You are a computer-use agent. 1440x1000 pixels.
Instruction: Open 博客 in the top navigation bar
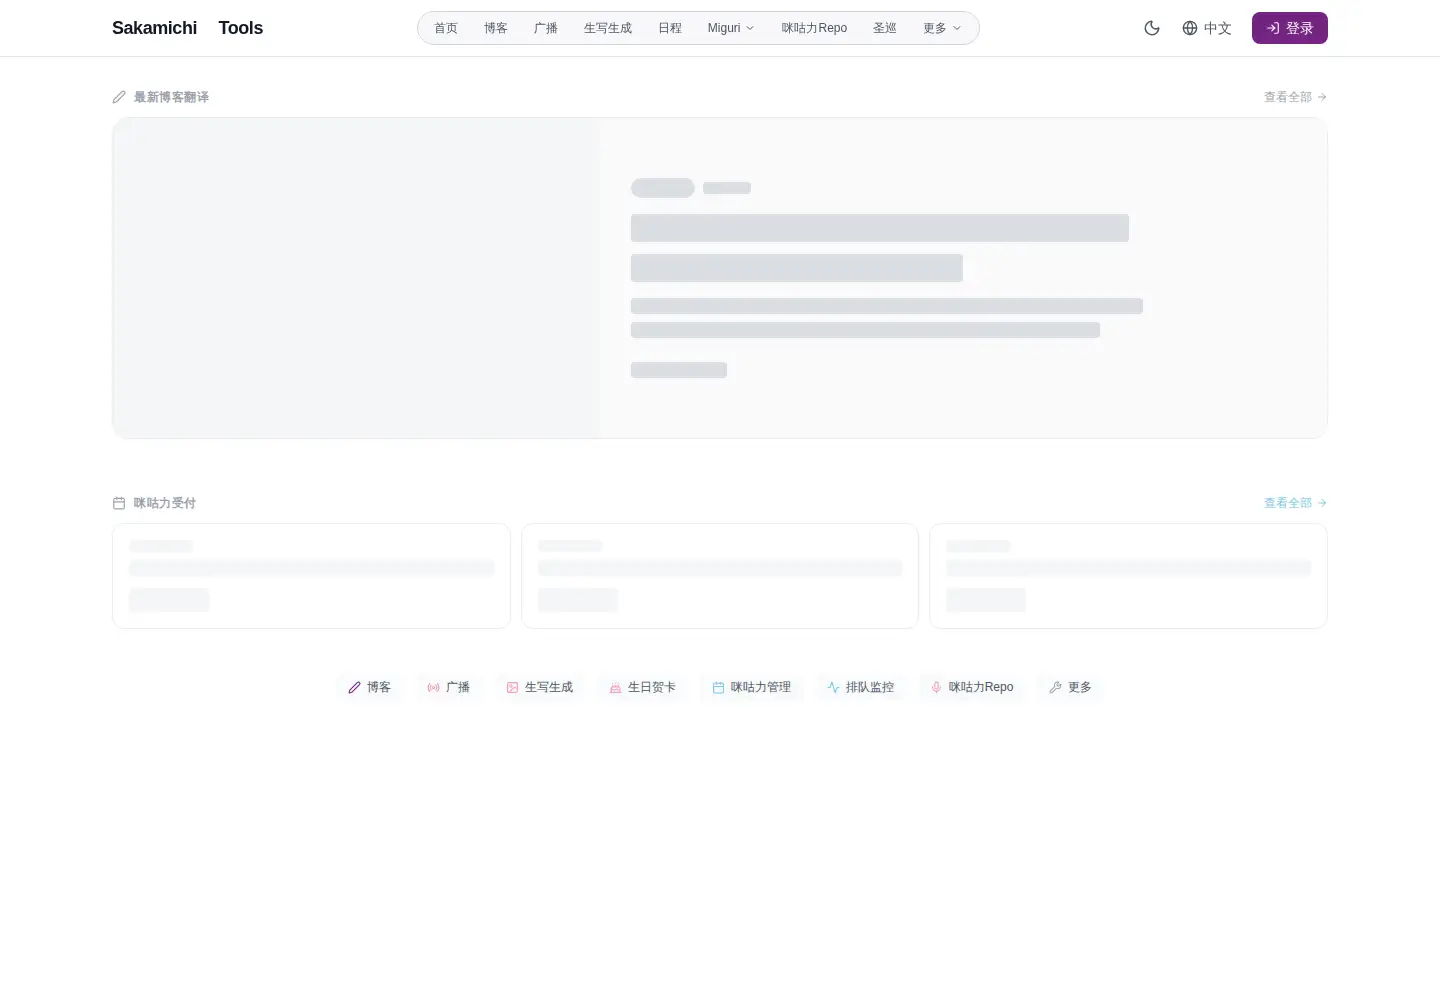(x=496, y=28)
